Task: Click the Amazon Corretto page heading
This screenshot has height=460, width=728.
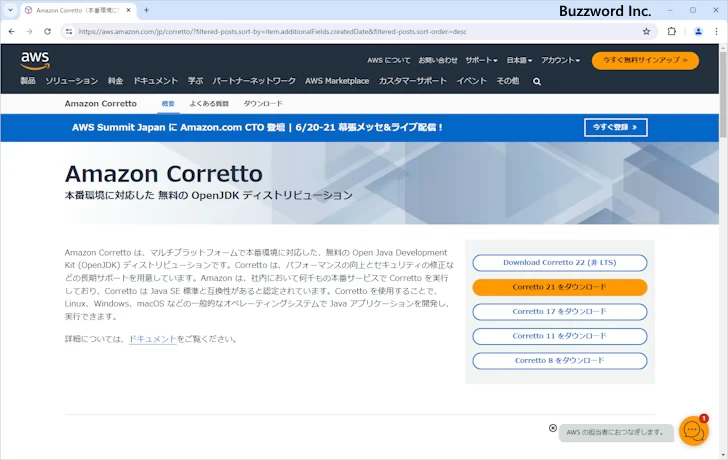Action: click(x=164, y=174)
